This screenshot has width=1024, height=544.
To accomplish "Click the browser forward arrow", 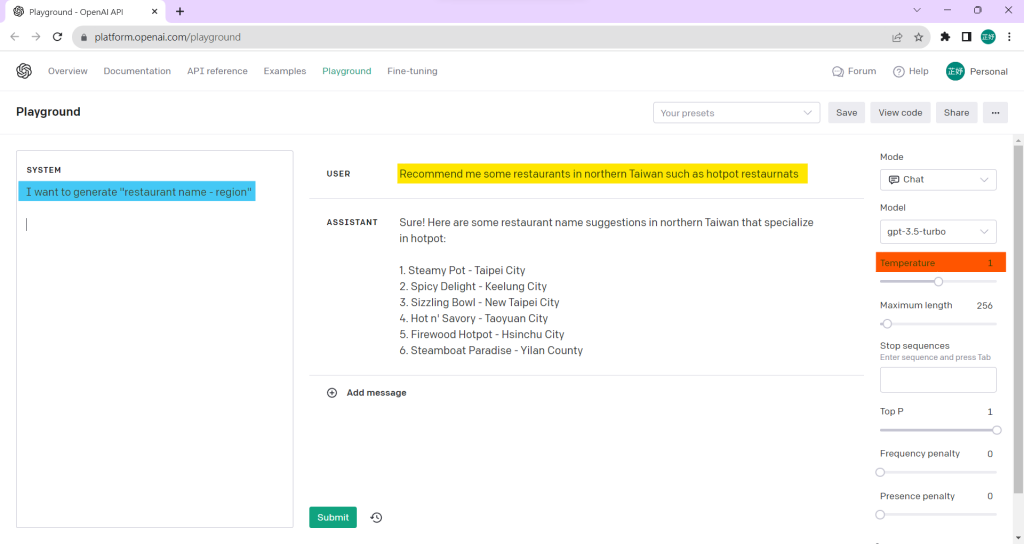I will click(x=36, y=37).
